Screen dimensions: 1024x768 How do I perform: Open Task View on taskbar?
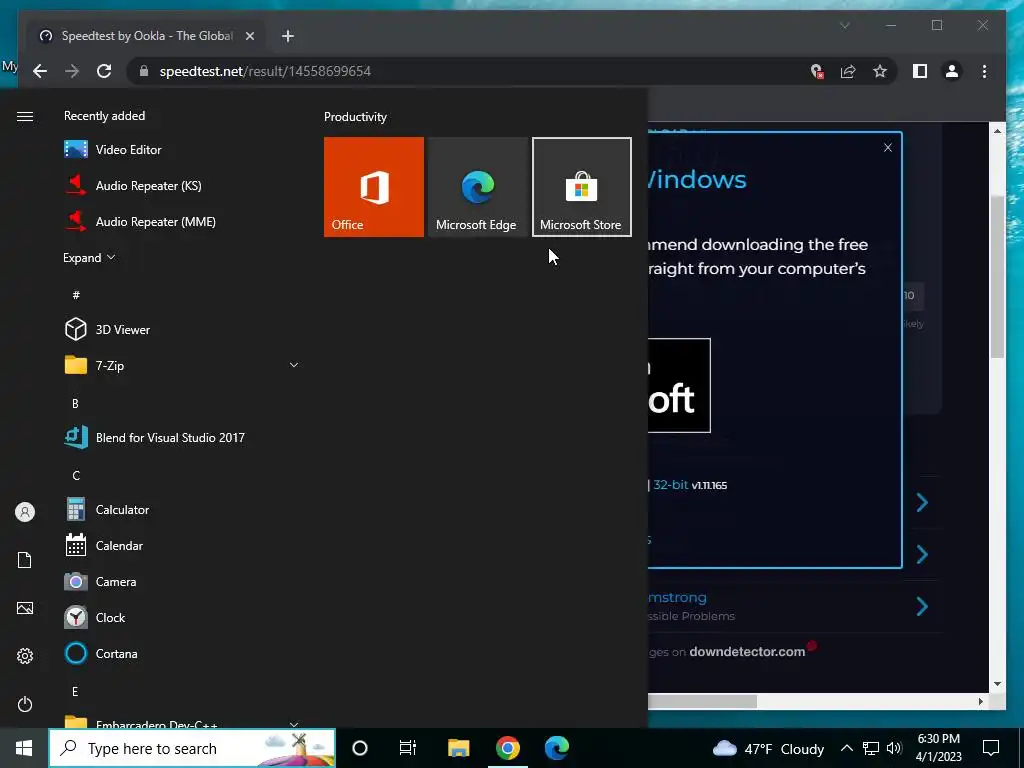coord(408,748)
